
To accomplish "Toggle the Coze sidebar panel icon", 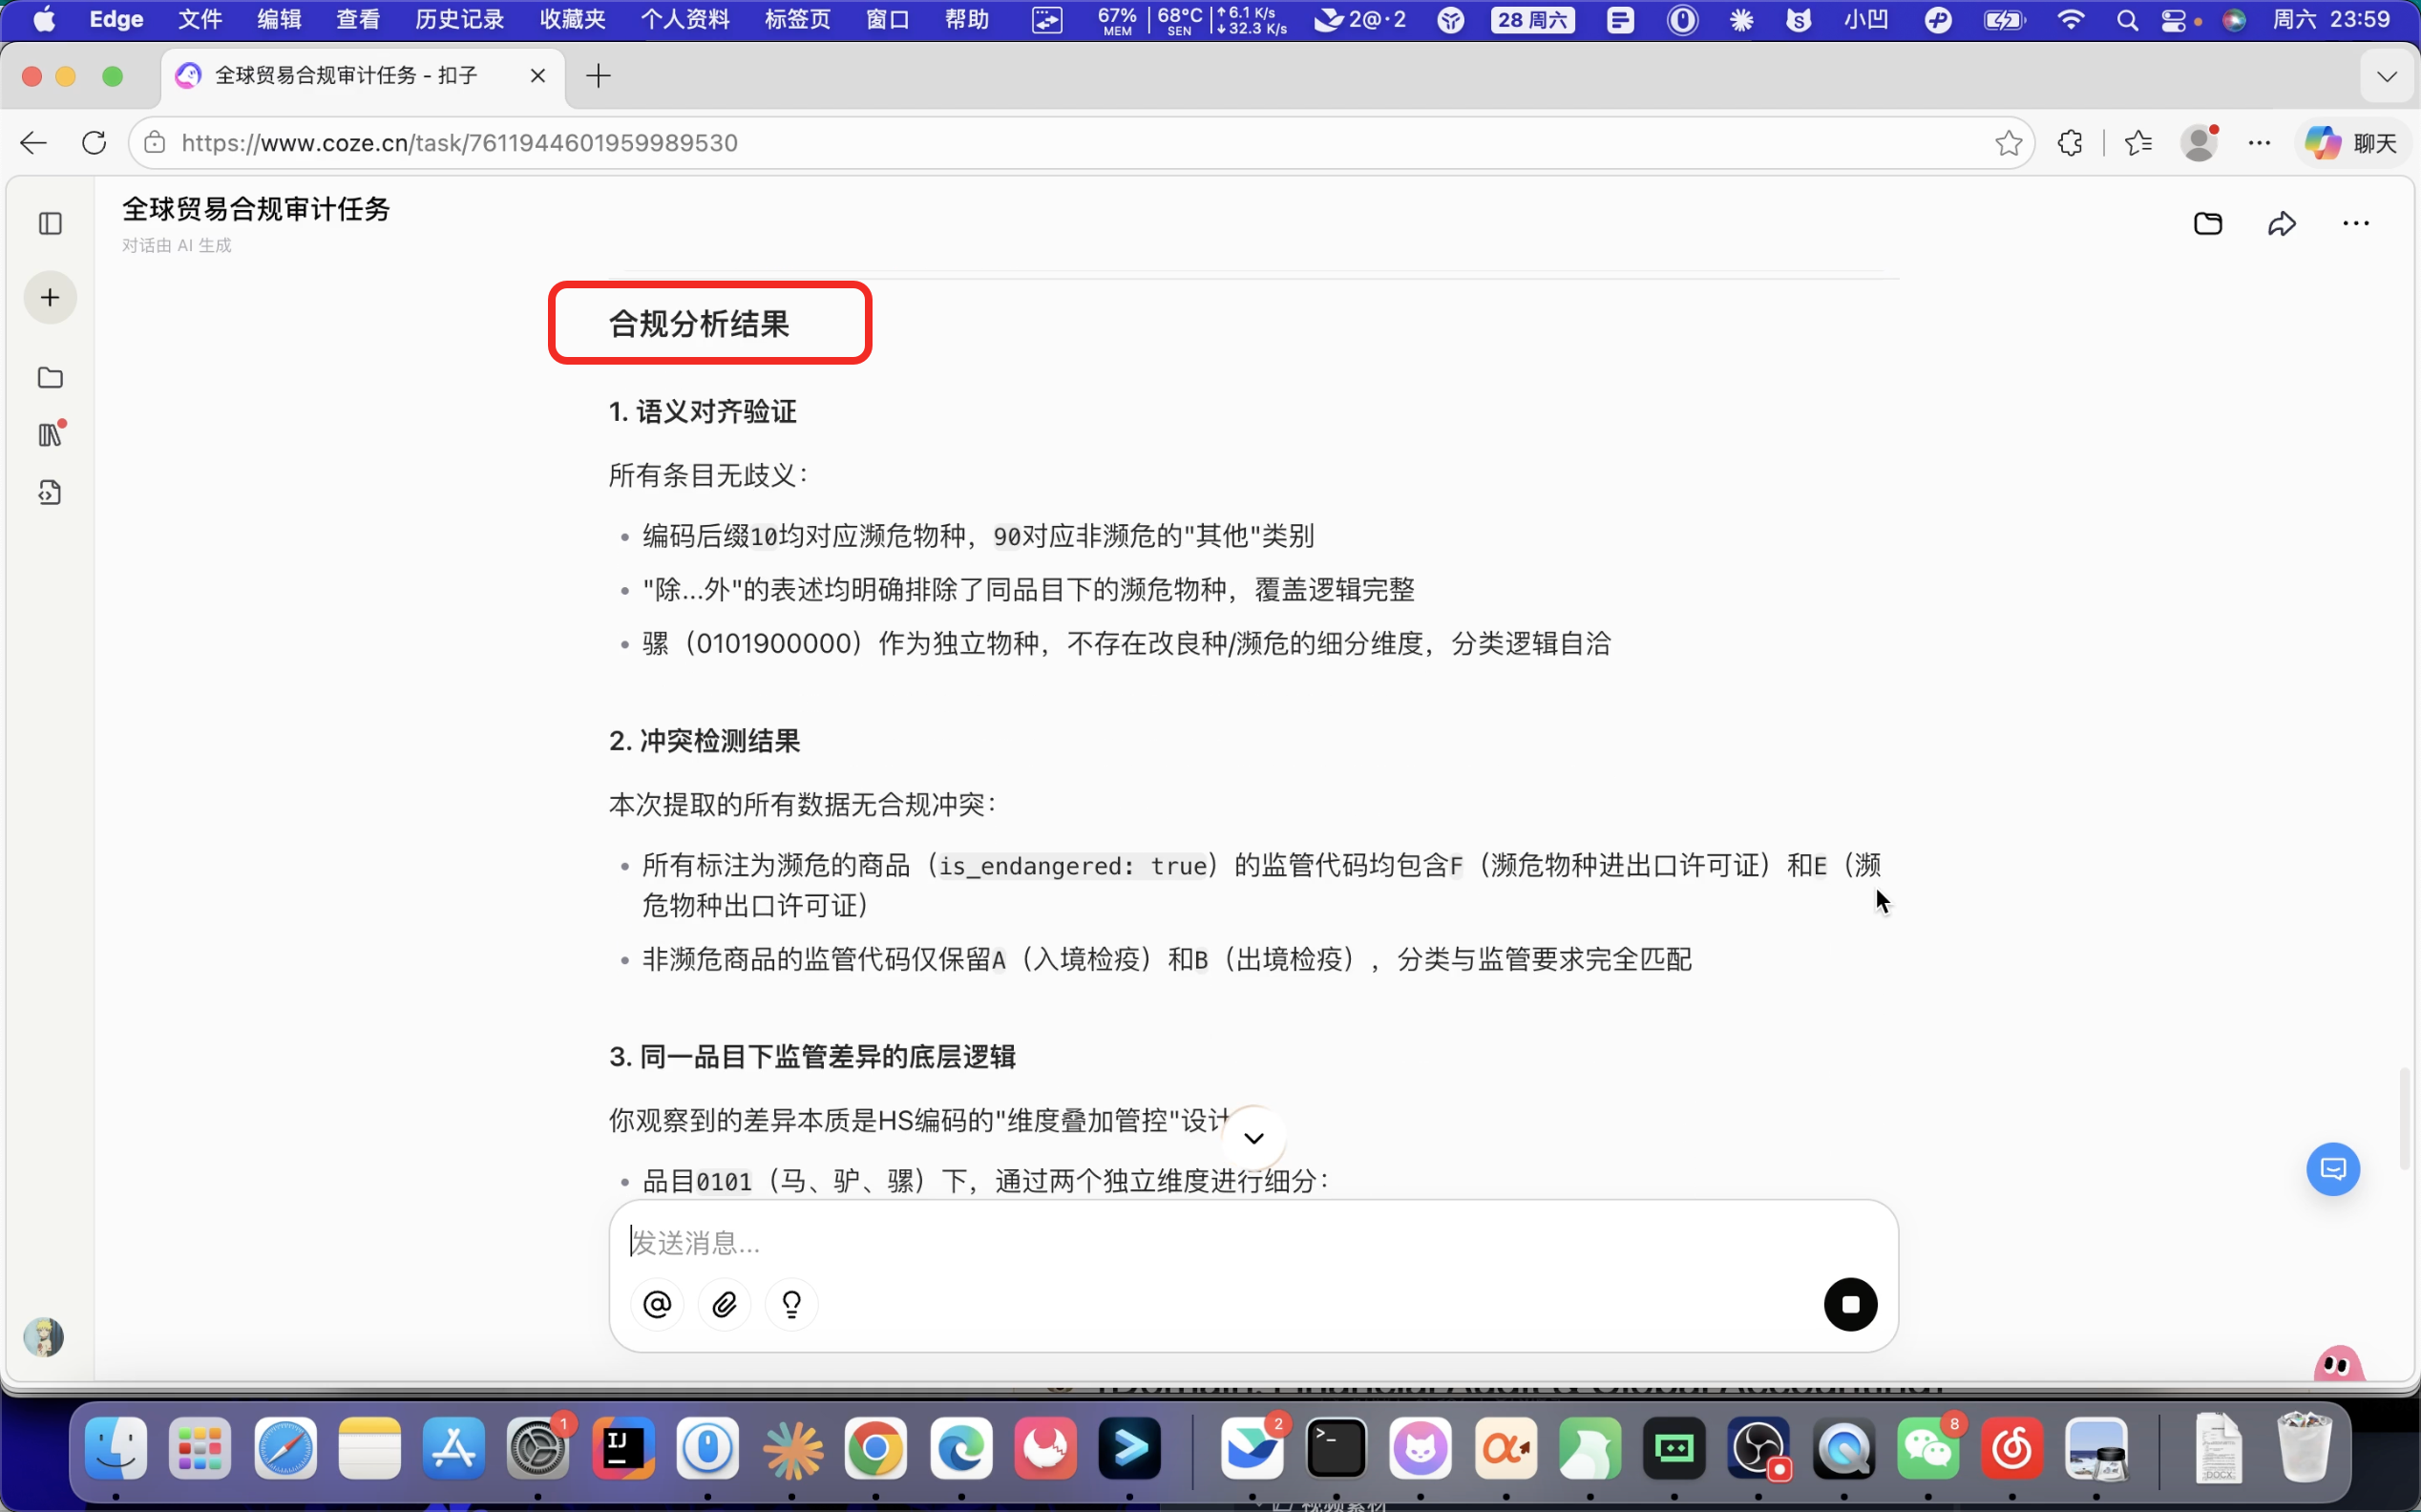I will [50, 223].
